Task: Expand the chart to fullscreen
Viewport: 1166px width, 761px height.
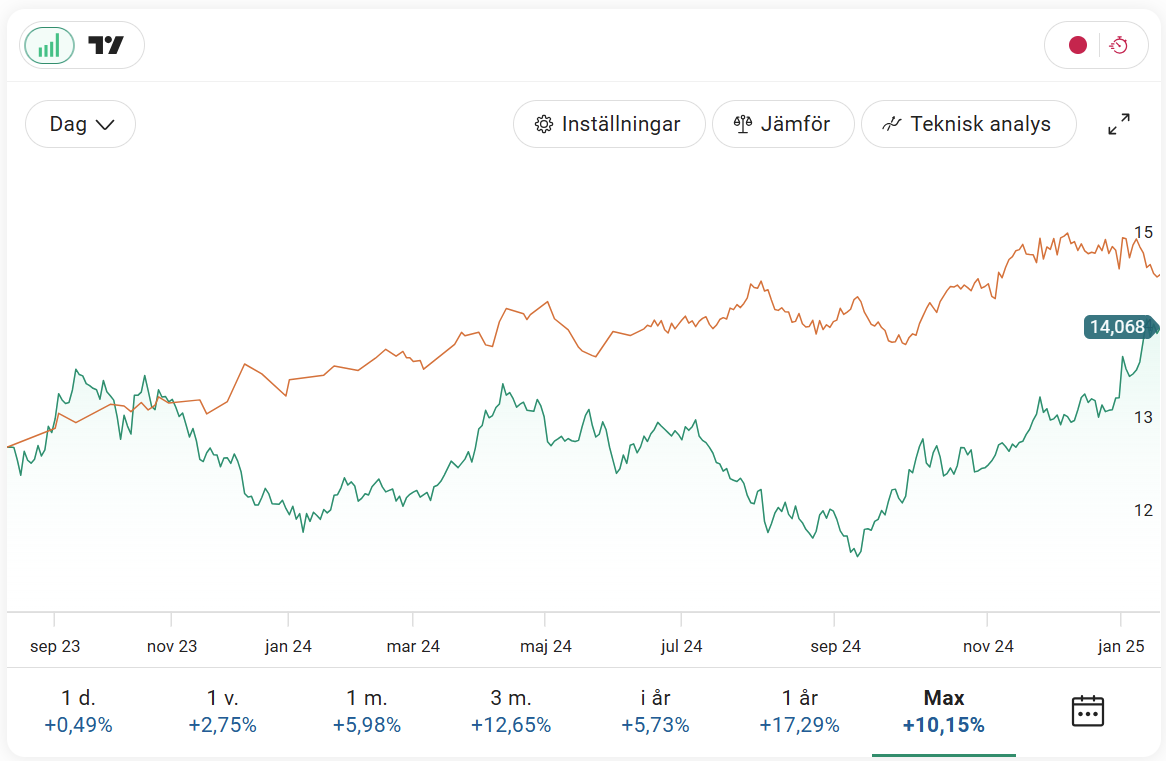Action: [1119, 124]
